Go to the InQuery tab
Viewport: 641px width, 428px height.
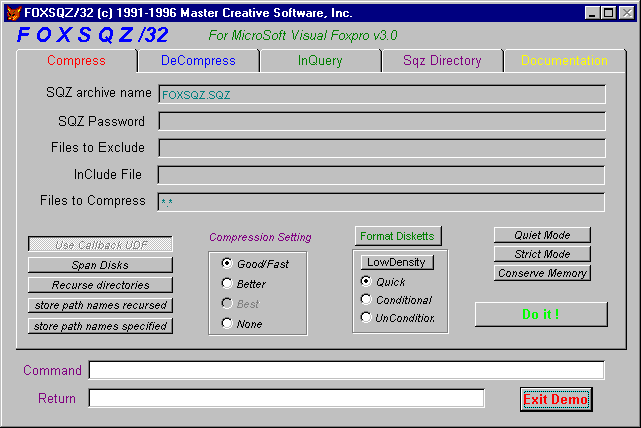(x=320, y=61)
